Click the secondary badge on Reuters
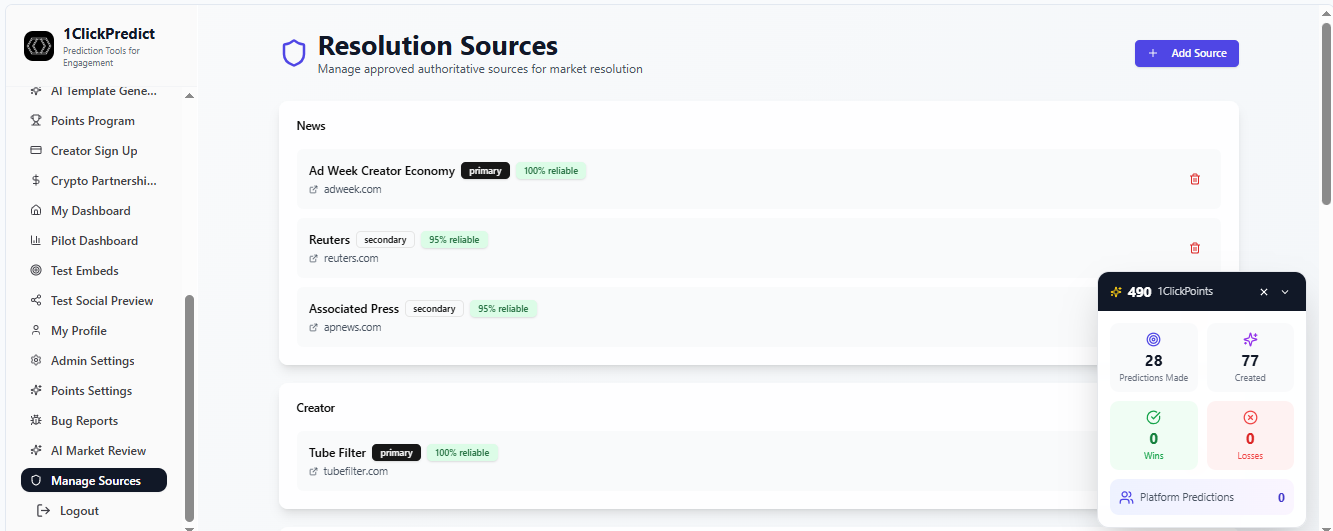Screen dimensions: 1333x531 click(385, 240)
